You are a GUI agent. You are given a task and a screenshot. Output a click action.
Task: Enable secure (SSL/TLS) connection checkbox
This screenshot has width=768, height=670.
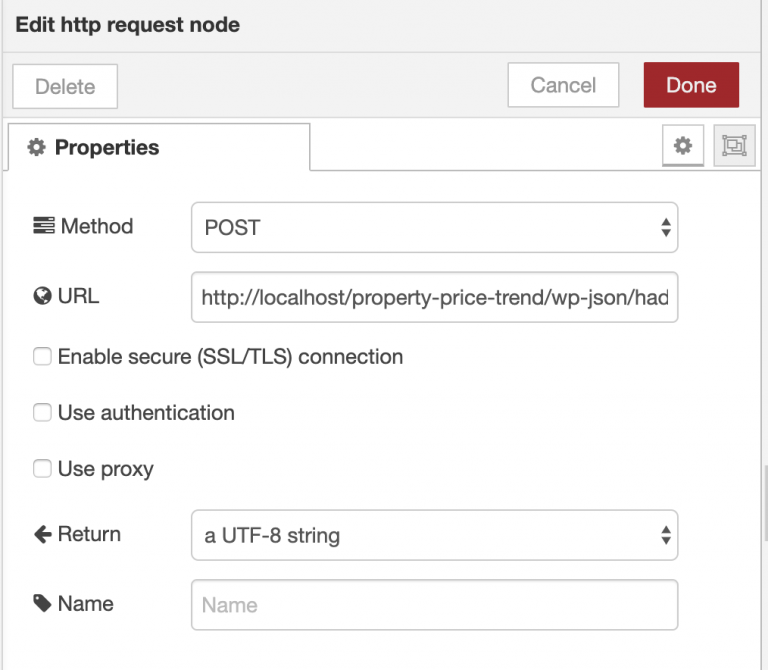click(43, 357)
